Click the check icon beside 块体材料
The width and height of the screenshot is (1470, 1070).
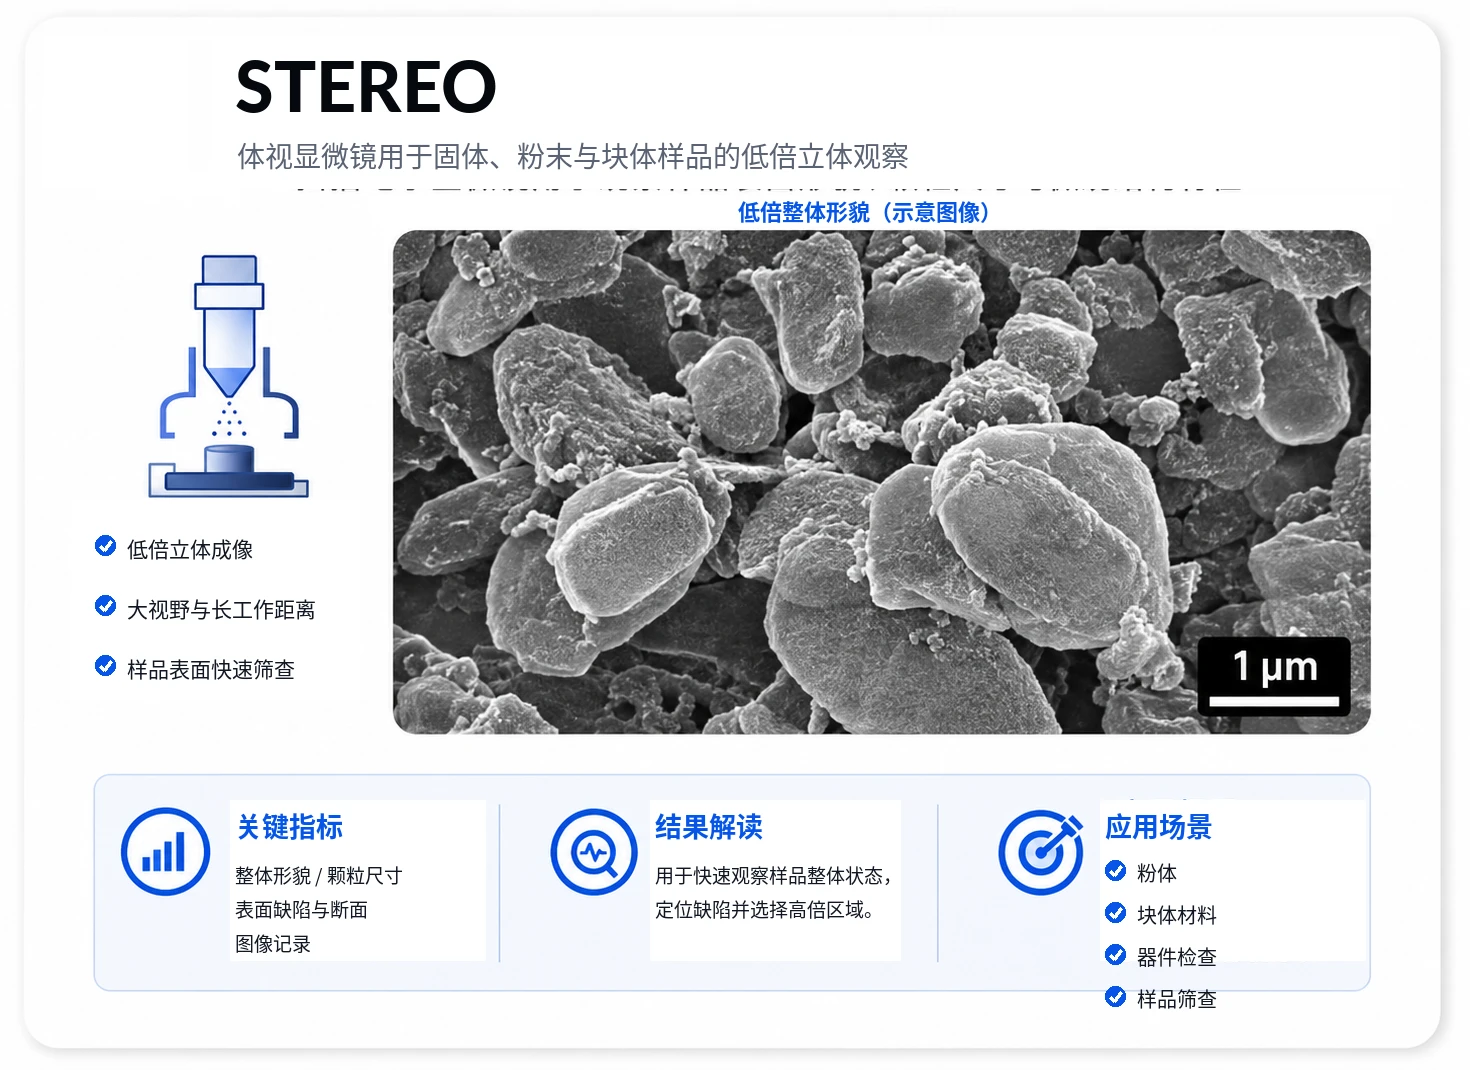pyautogui.click(x=1116, y=913)
